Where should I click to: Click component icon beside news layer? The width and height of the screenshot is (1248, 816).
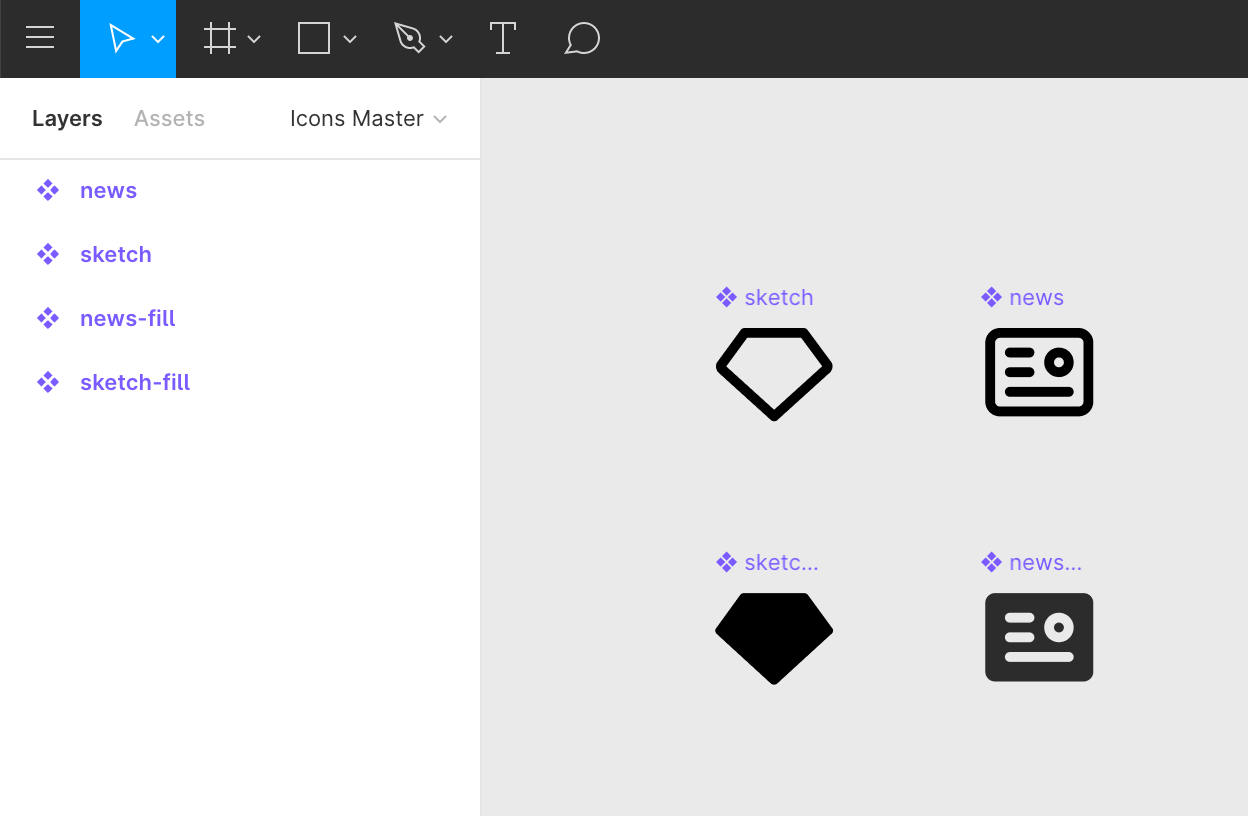pos(48,190)
